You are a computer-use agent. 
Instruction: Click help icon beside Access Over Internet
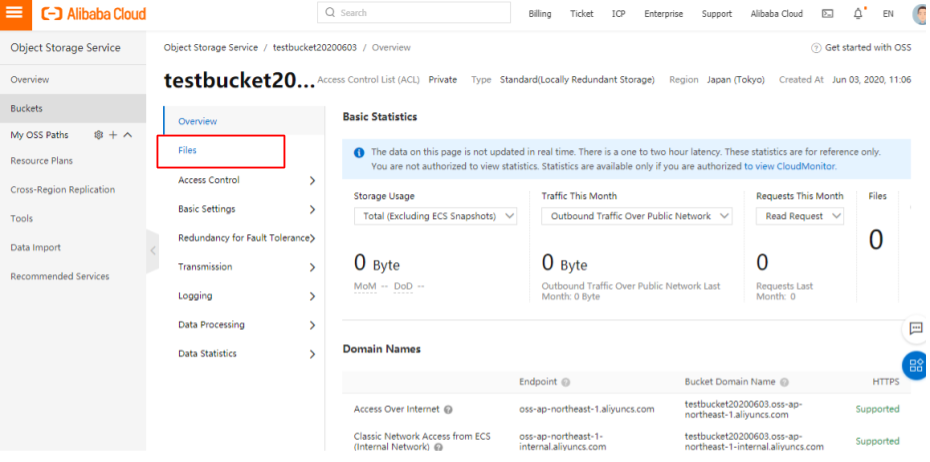coord(448,409)
